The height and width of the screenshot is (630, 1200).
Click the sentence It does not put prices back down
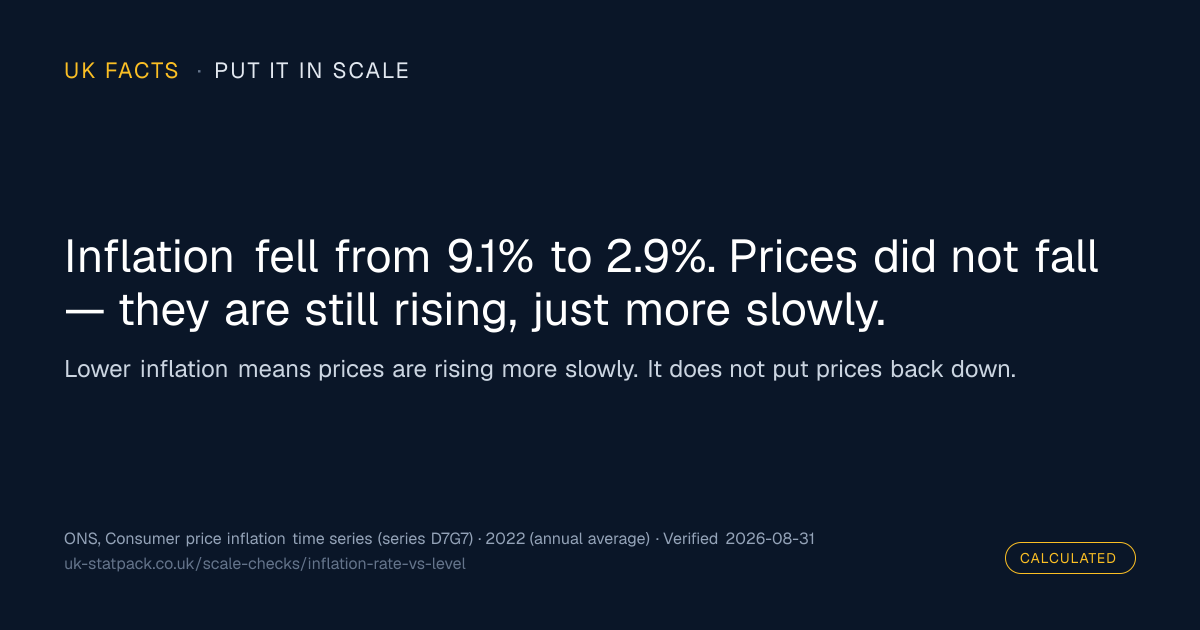point(832,369)
